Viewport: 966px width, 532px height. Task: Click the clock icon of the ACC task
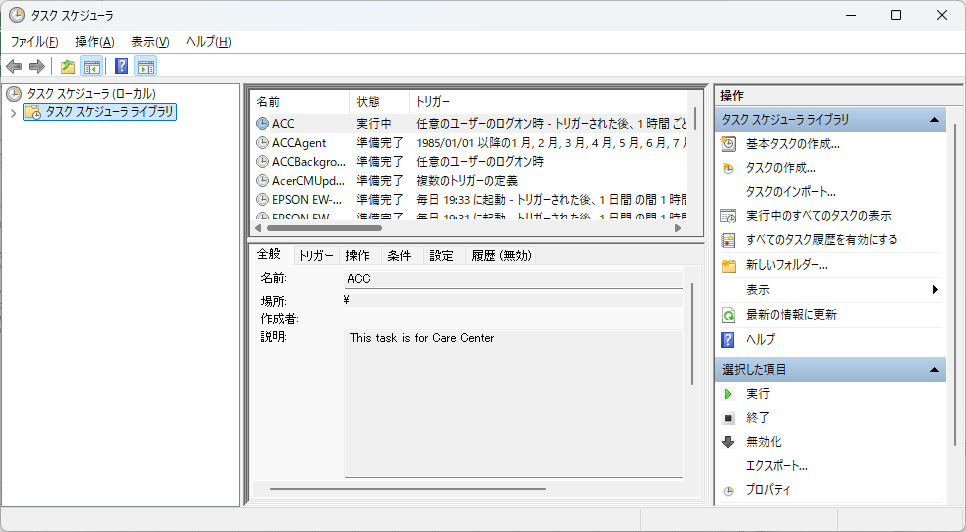pos(262,124)
